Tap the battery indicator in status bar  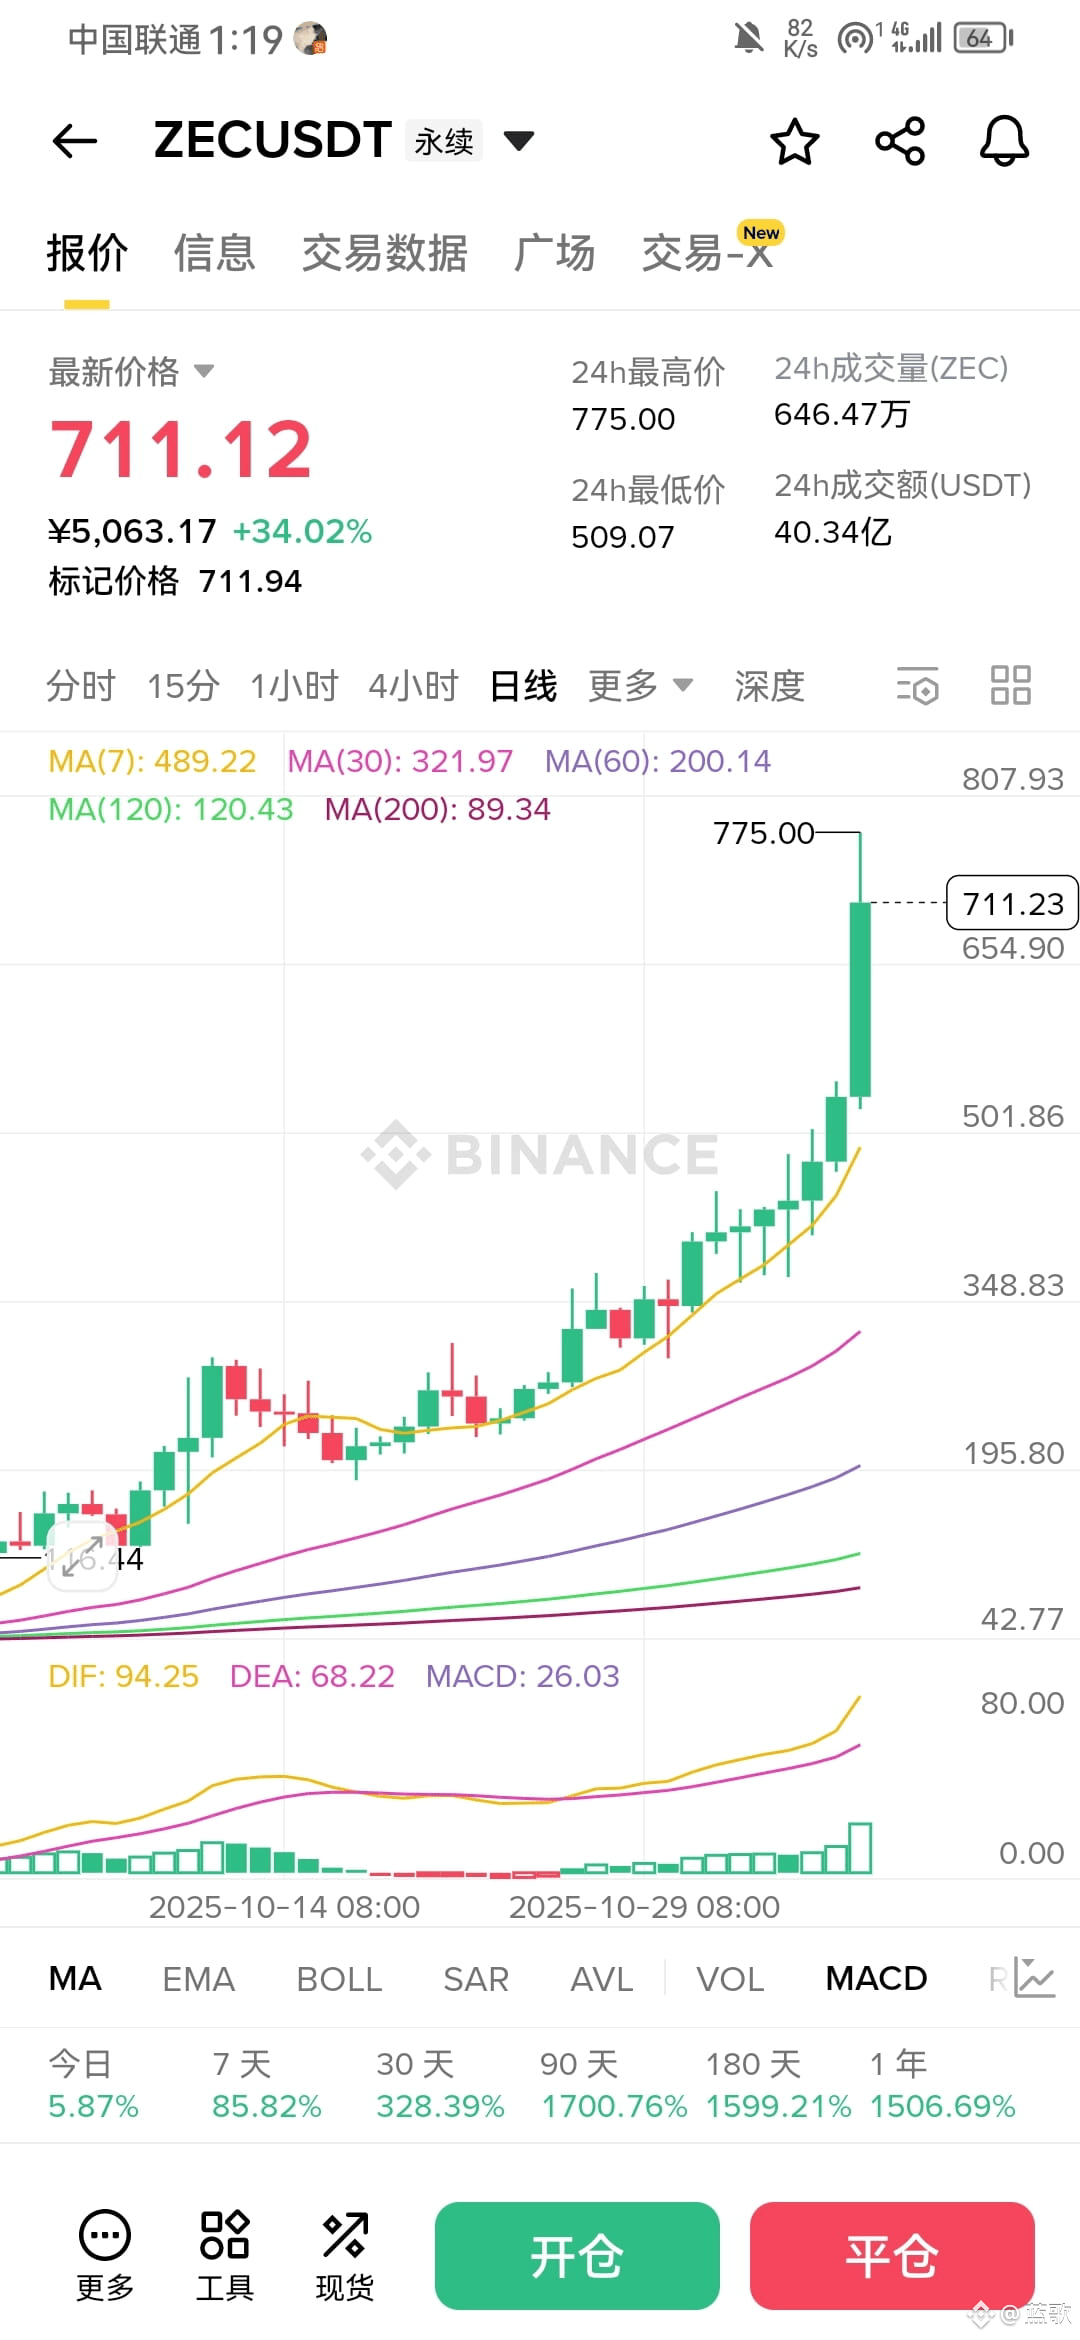[984, 38]
